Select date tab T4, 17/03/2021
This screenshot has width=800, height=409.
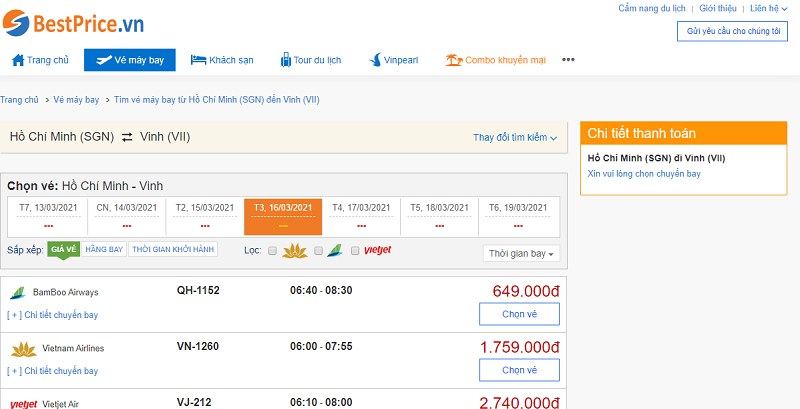click(x=361, y=217)
